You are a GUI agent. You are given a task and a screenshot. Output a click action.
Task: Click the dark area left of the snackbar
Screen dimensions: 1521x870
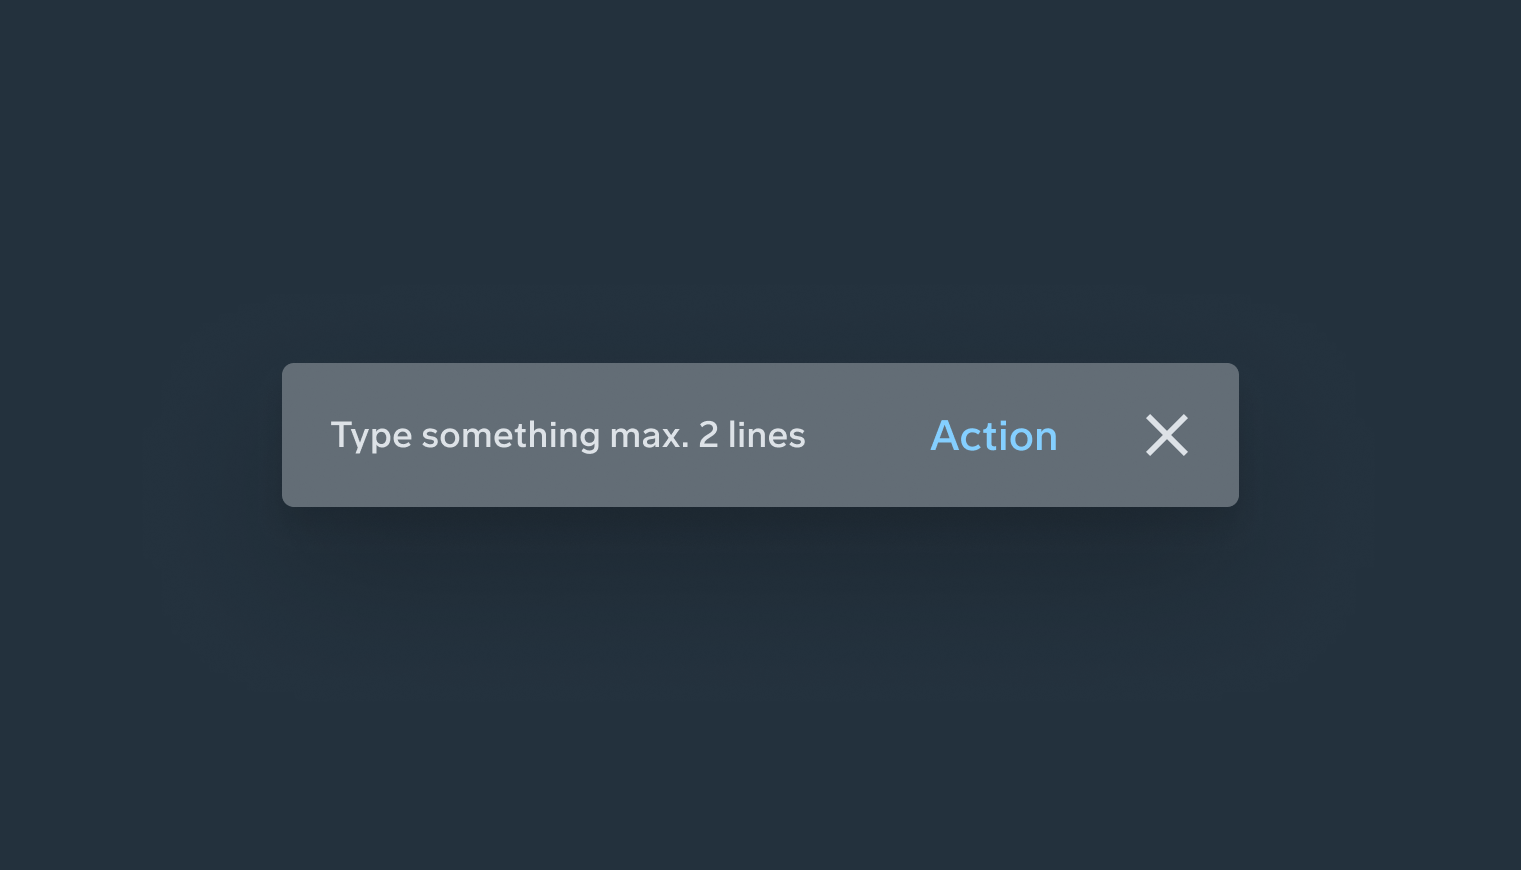click(140, 435)
